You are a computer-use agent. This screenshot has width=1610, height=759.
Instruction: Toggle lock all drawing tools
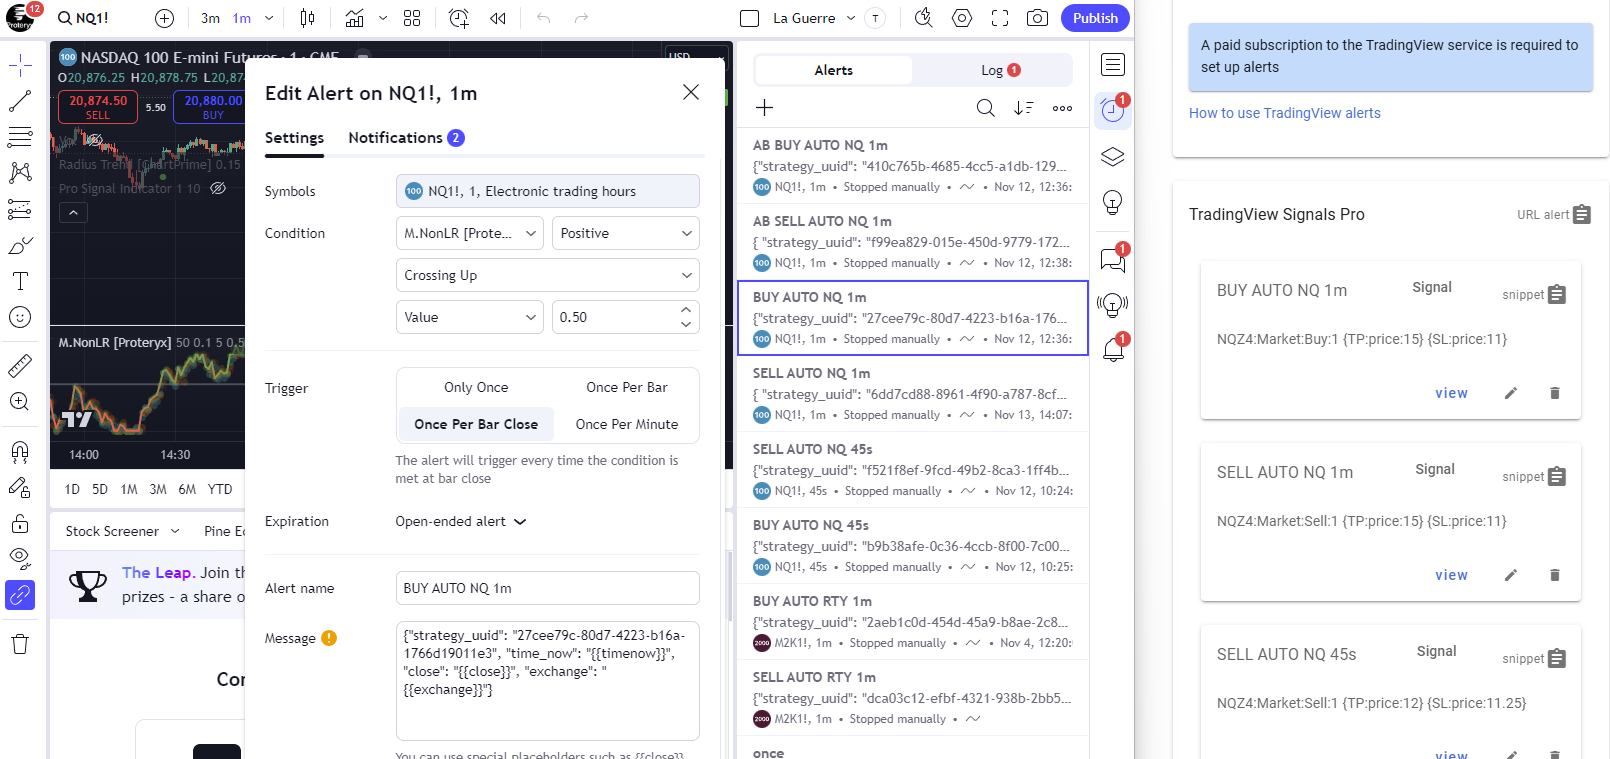click(x=20, y=523)
